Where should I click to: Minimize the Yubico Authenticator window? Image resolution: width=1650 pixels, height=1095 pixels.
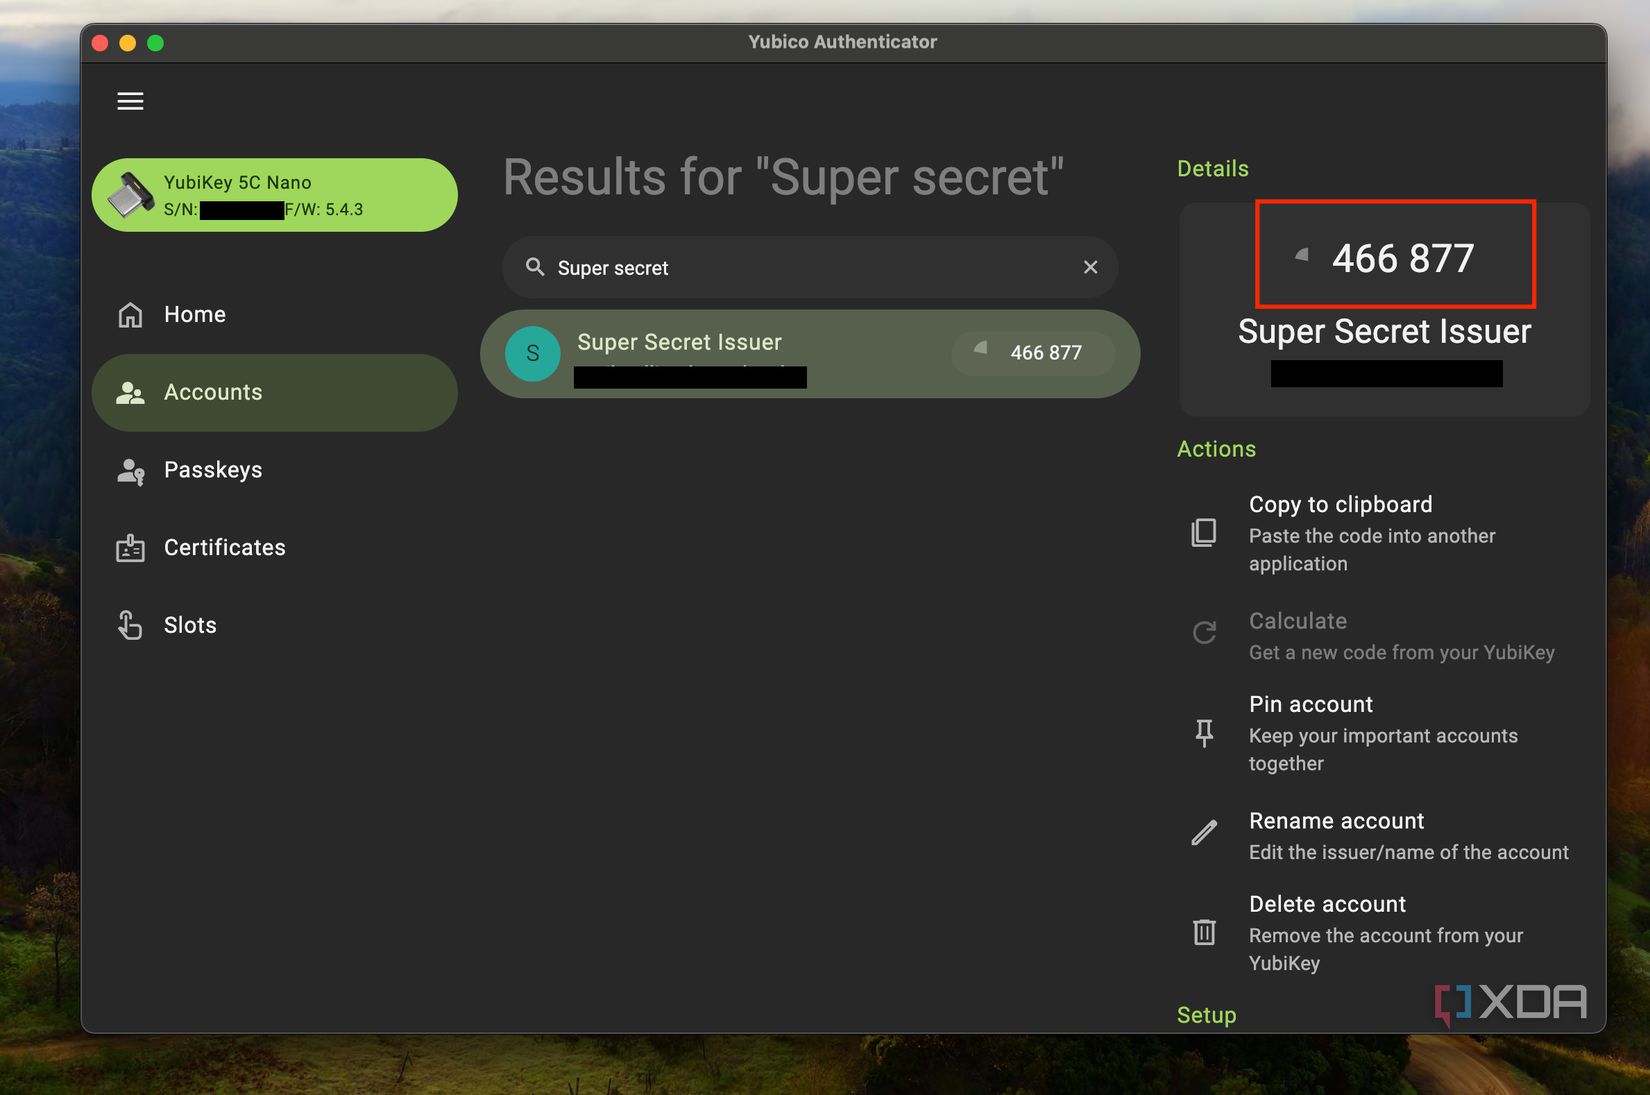(127, 43)
